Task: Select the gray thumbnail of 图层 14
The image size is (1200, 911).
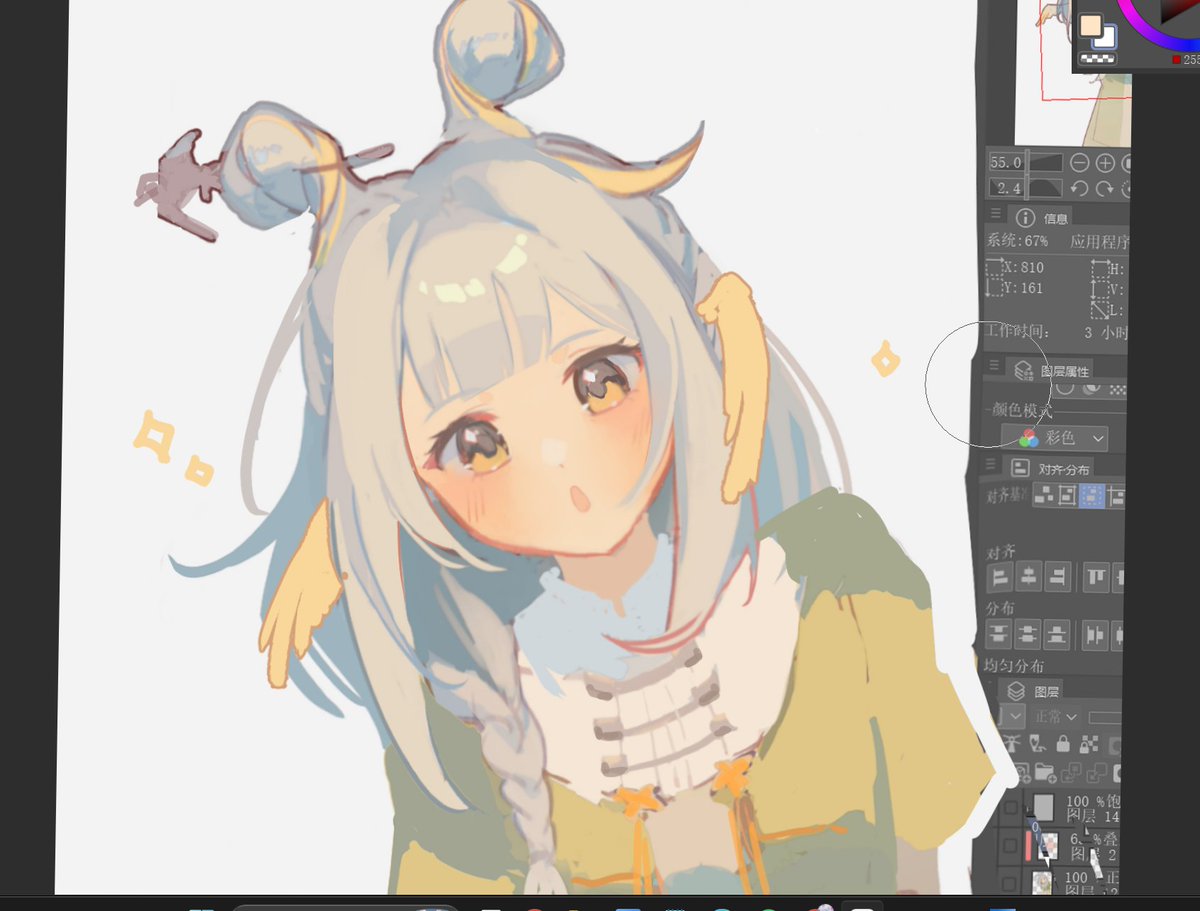Action: [1044, 807]
